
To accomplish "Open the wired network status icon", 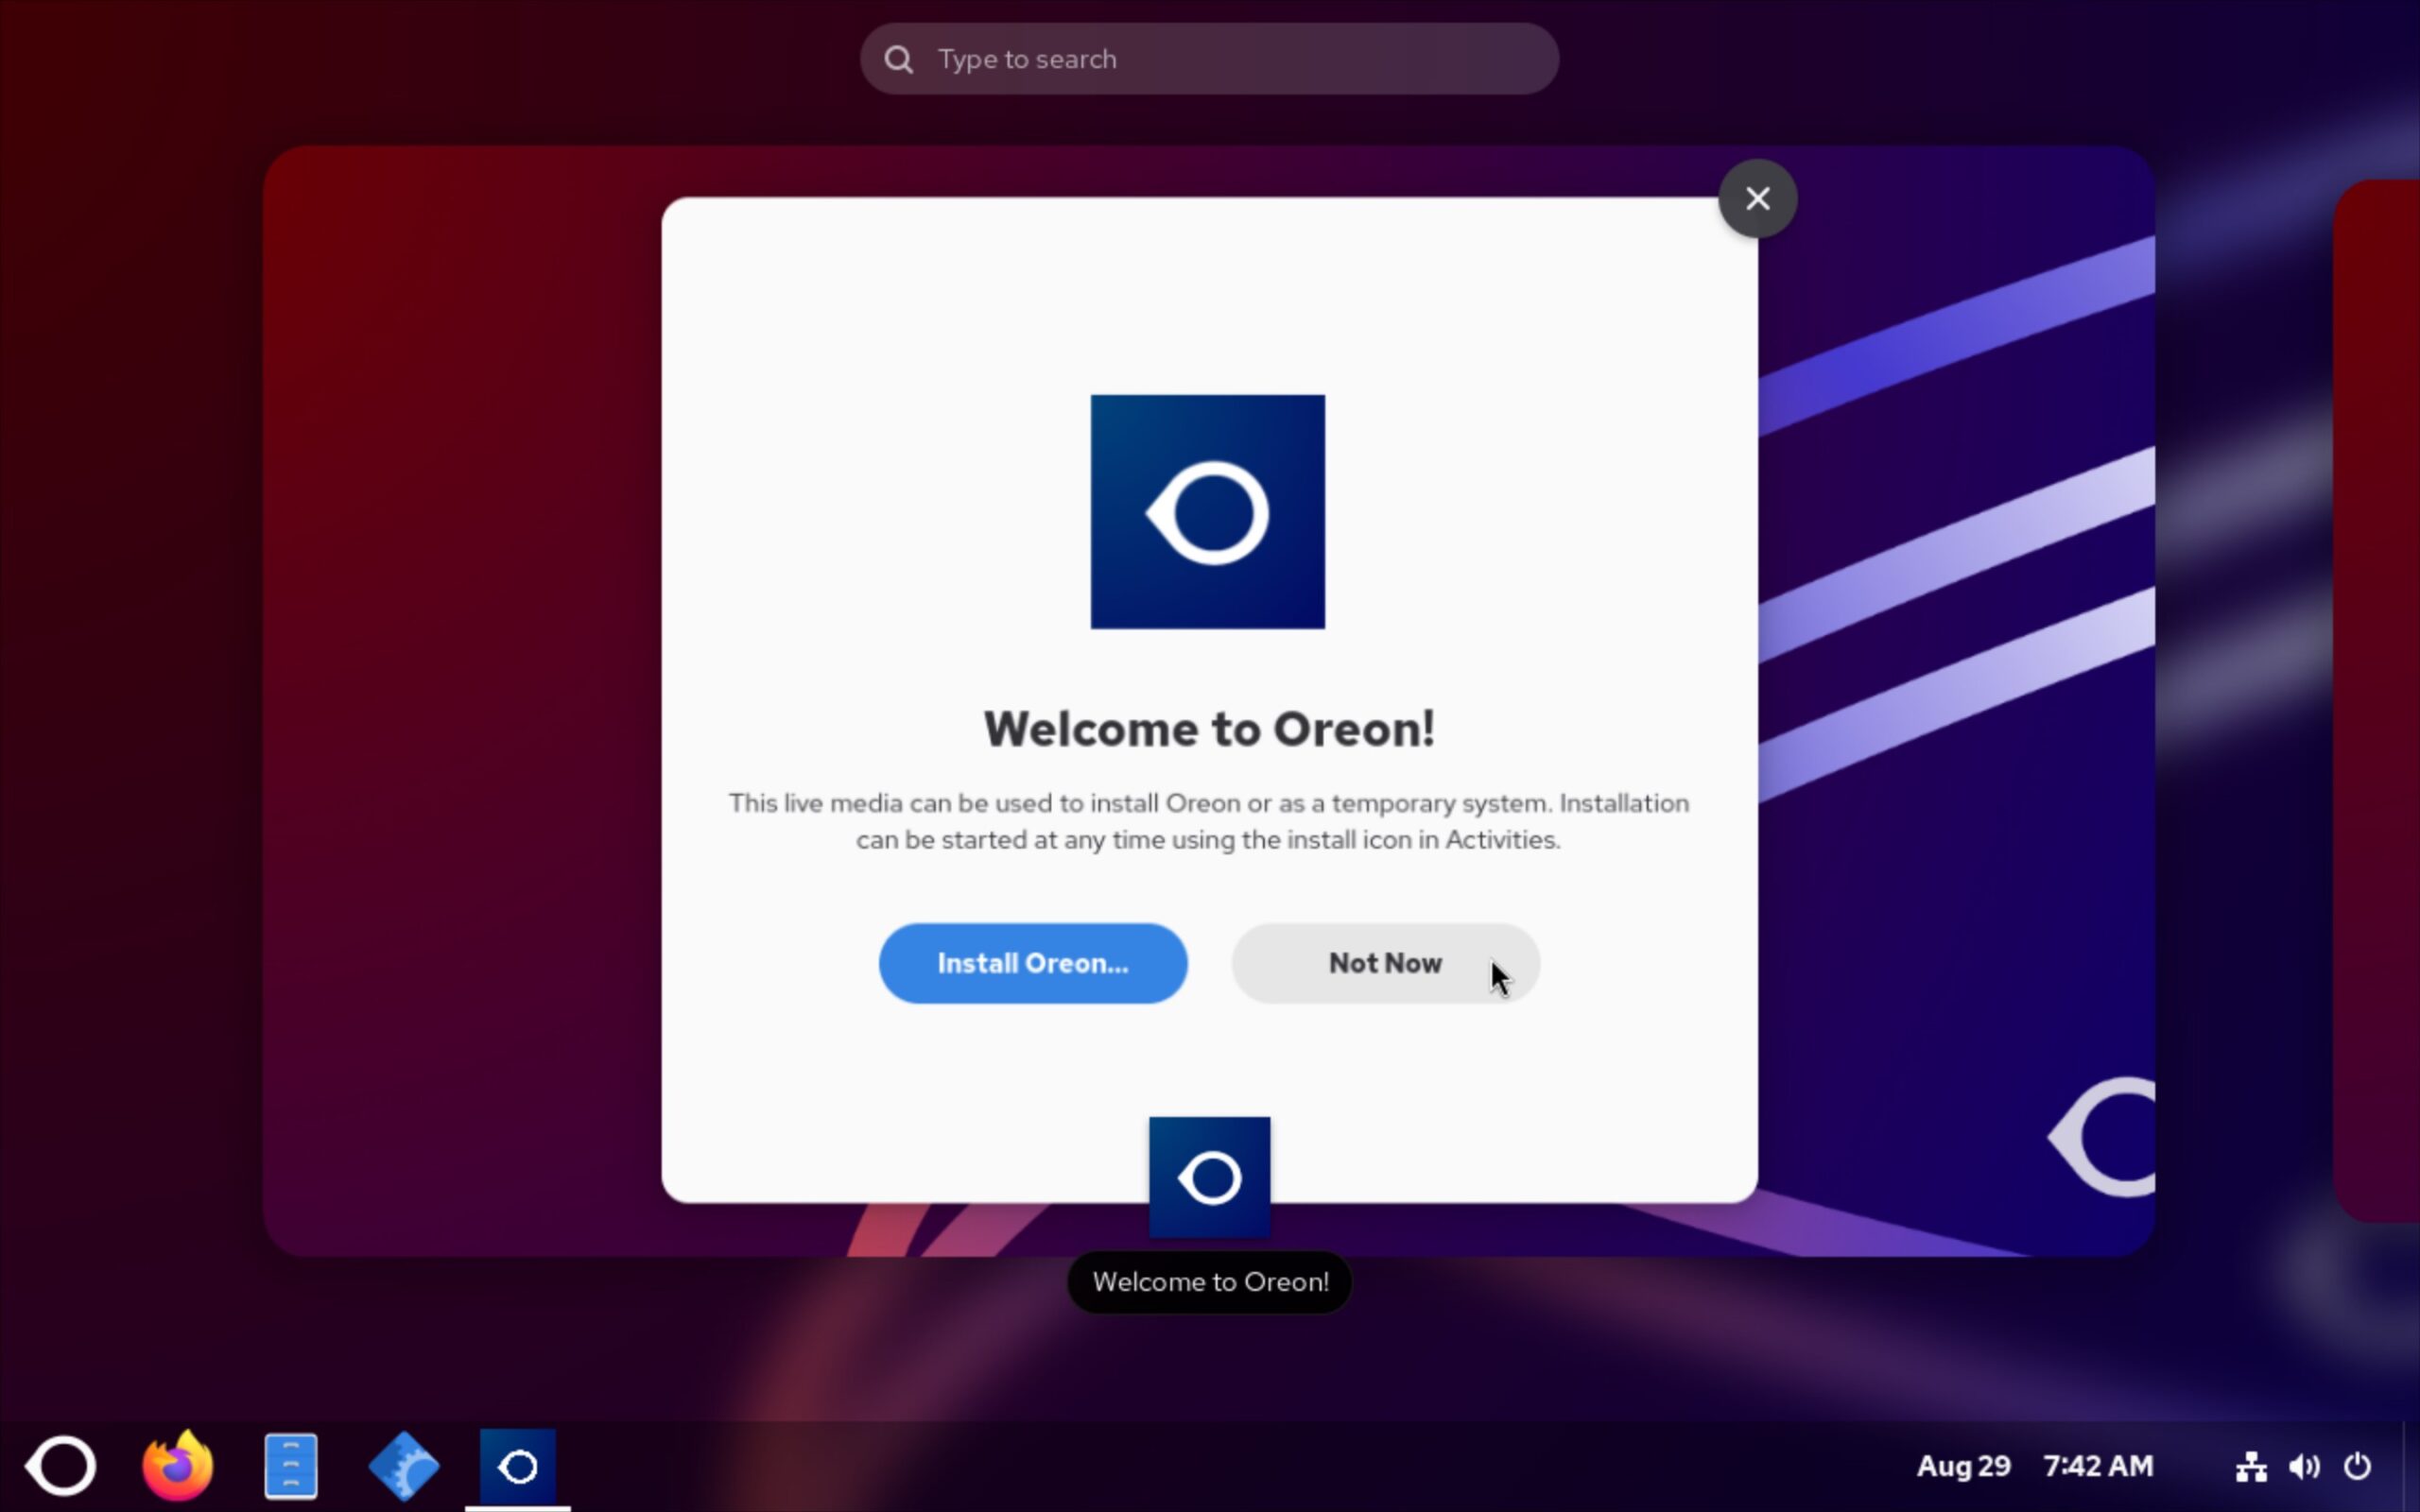I will pyautogui.click(x=2251, y=1467).
